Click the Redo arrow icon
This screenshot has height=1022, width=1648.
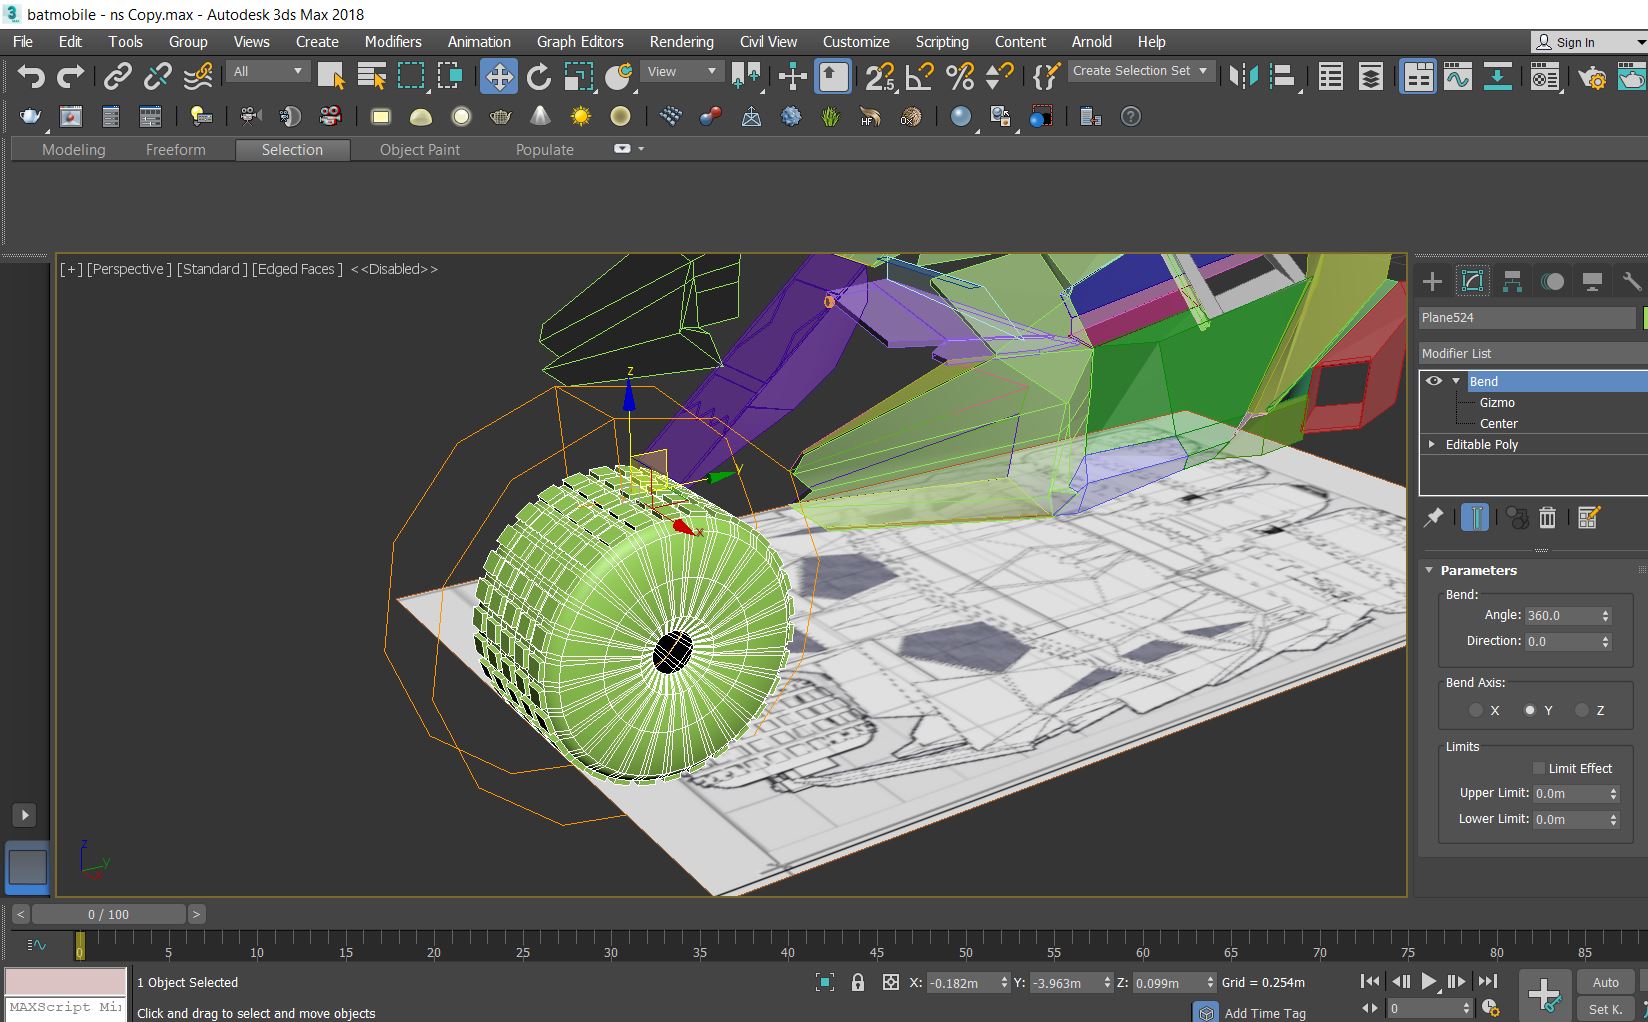pos(70,76)
